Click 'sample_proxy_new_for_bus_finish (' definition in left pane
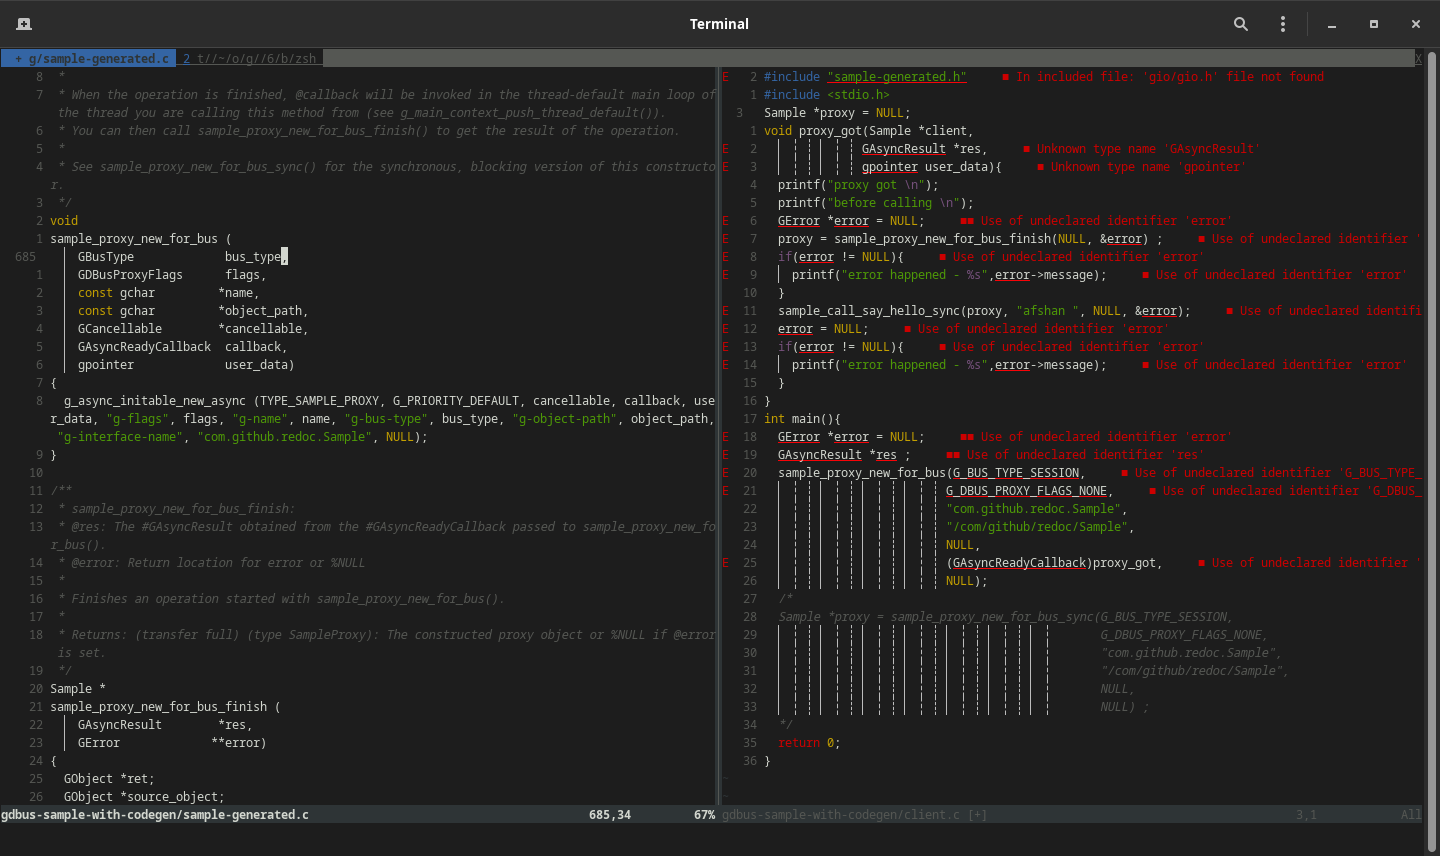The height and width of the screenshot is (856, 1440). coord(165,707)
